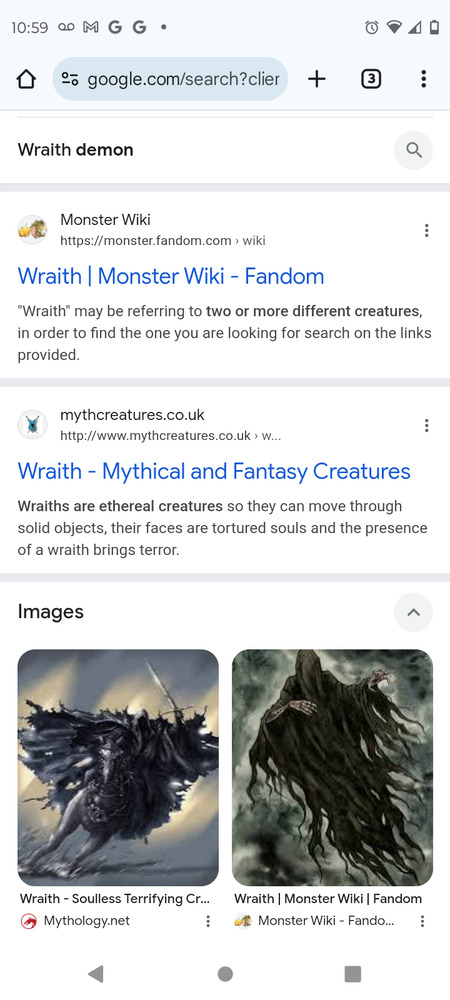The image size is (450, 1000).
Task: Open options for Mythology.net image
Action: coord(208,921)
